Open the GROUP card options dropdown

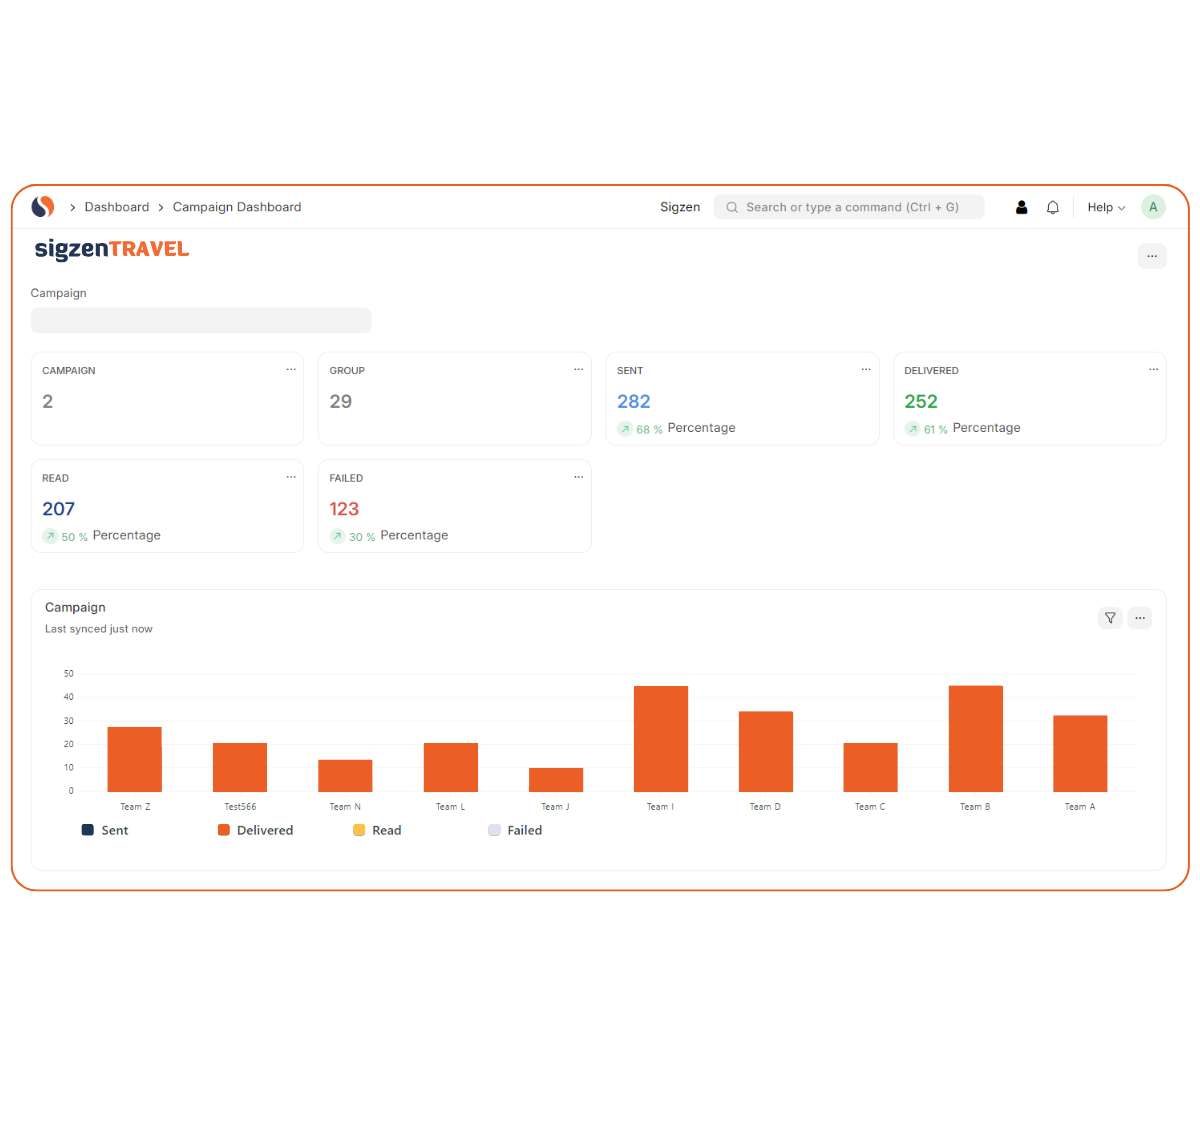[x=578, y=370]
